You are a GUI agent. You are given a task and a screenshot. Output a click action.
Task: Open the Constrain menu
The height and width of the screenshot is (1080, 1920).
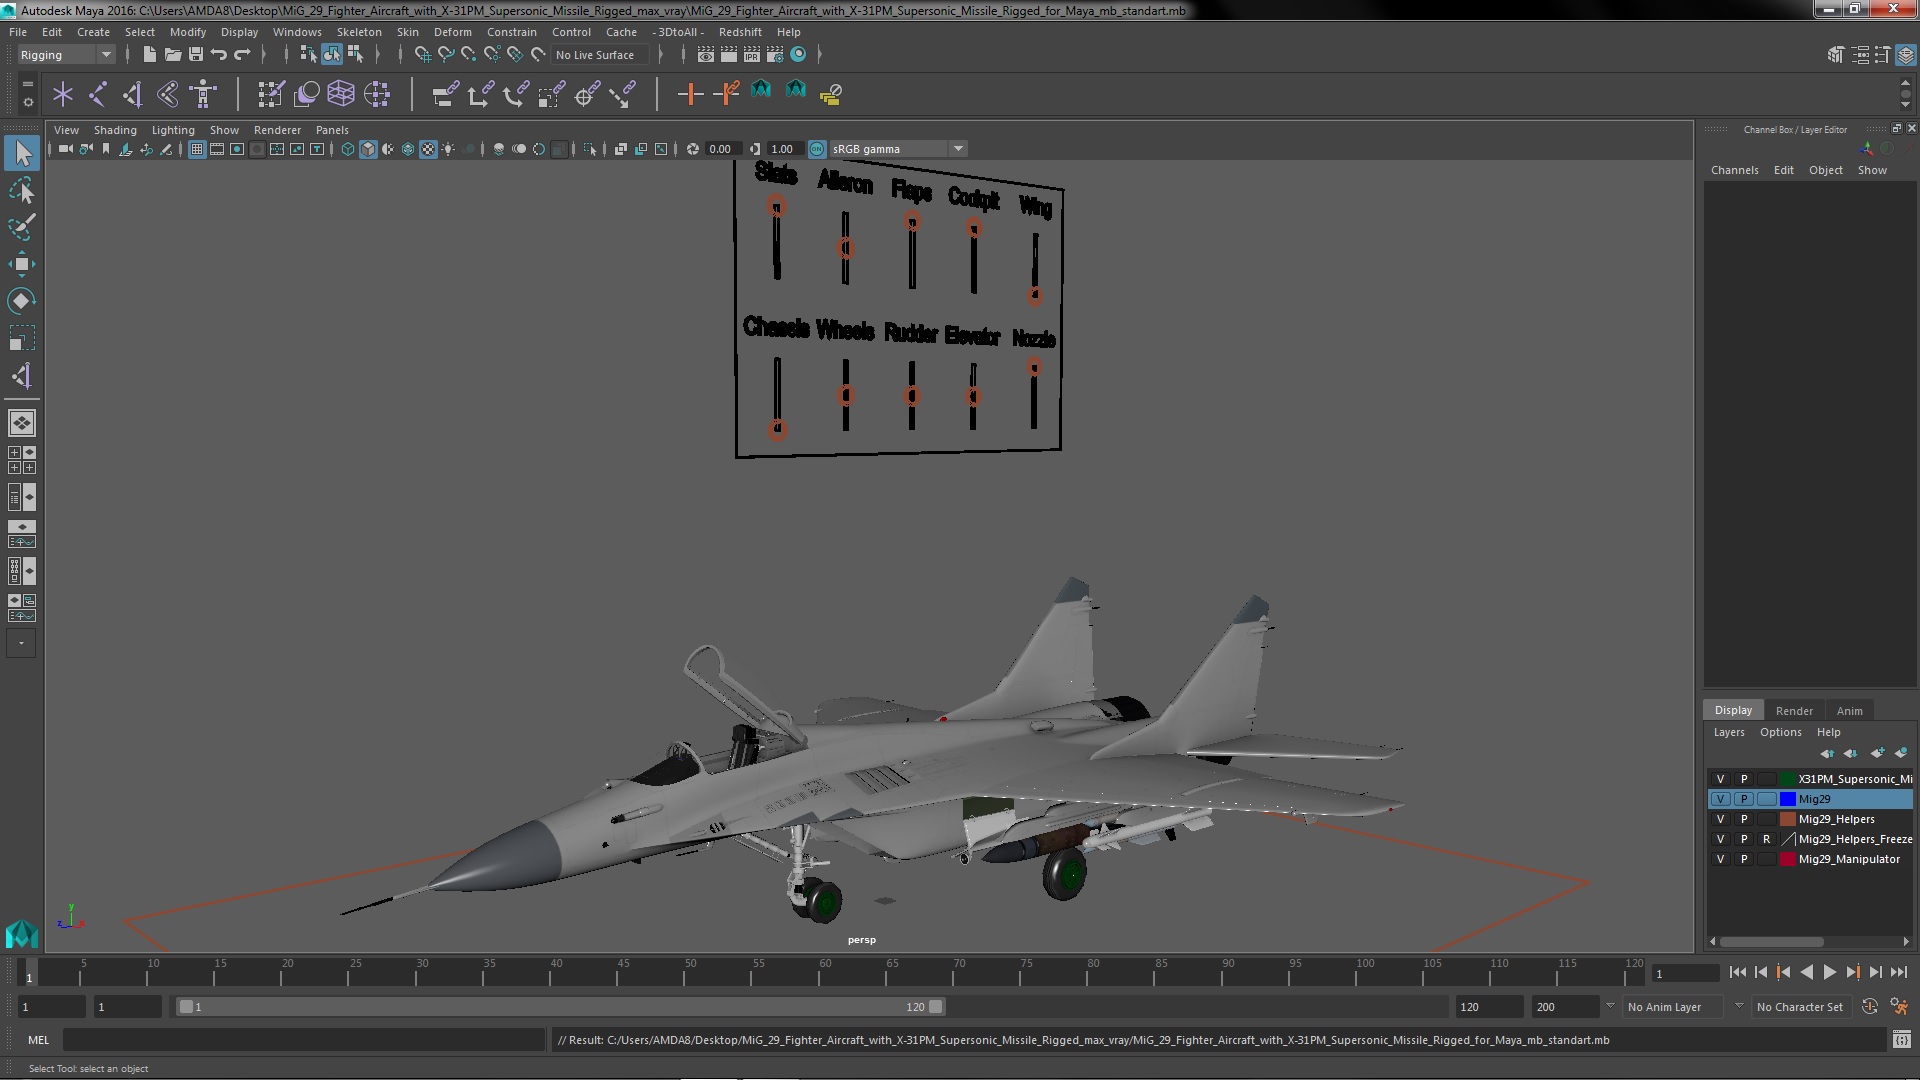coord(512,32)
